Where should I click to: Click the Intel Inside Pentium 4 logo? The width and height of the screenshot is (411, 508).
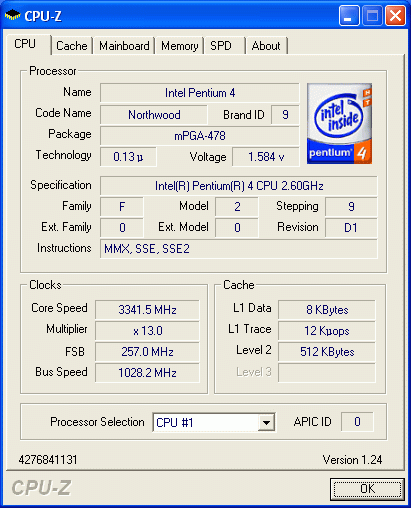339,123
